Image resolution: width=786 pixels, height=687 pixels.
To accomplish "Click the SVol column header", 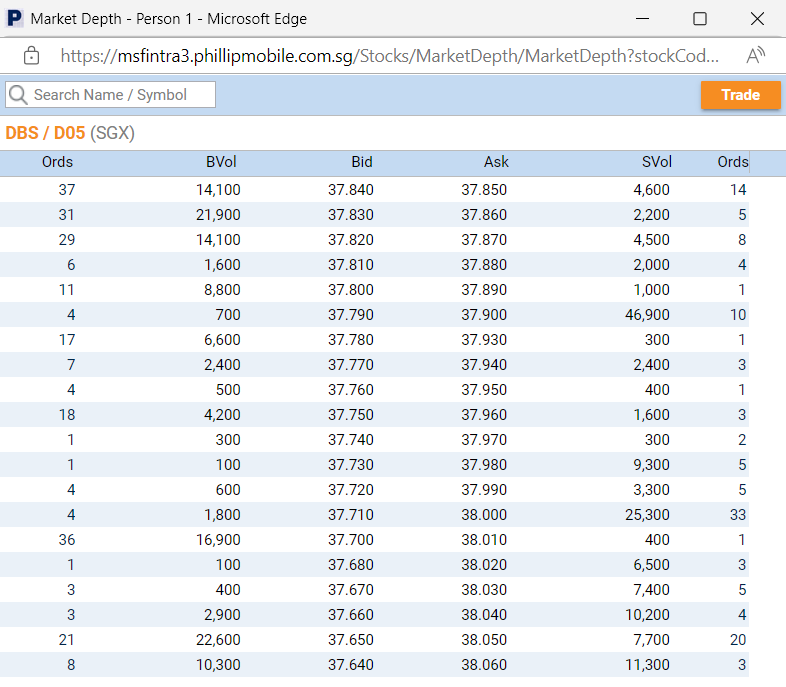I will [657, 162].
